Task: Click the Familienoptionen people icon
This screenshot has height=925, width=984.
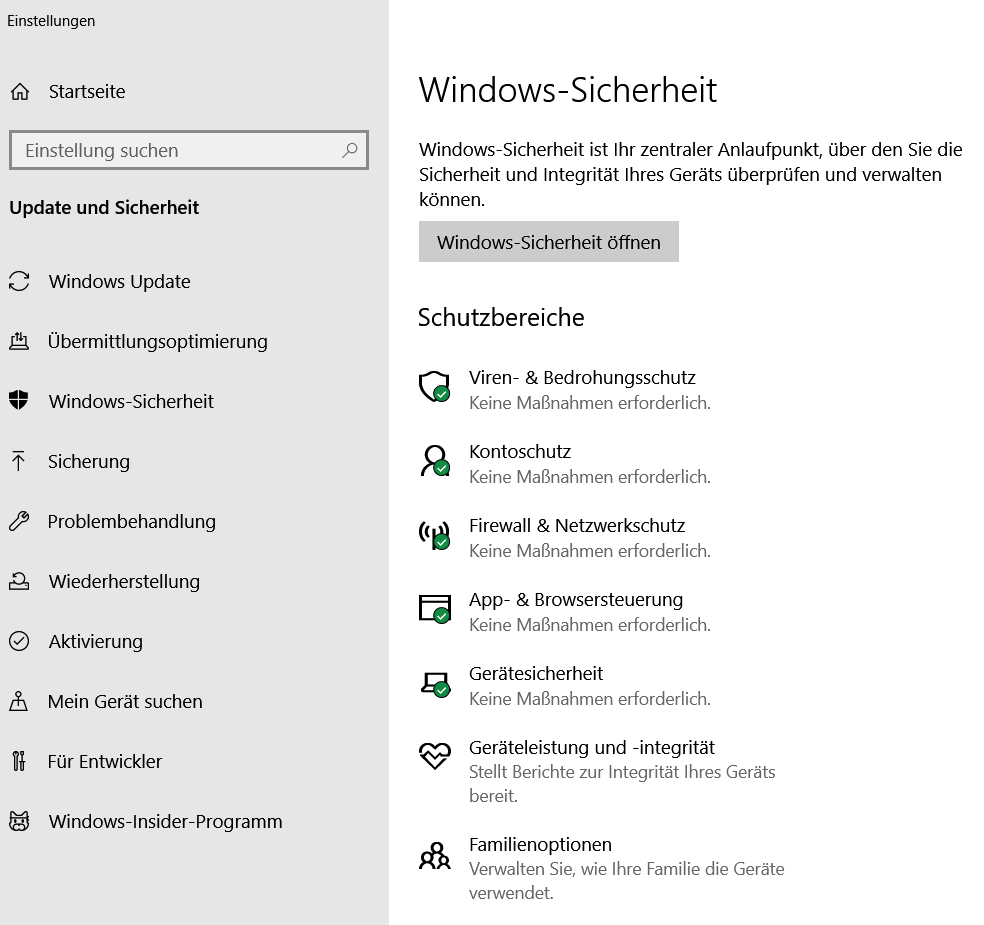Action: click(434, 856)
